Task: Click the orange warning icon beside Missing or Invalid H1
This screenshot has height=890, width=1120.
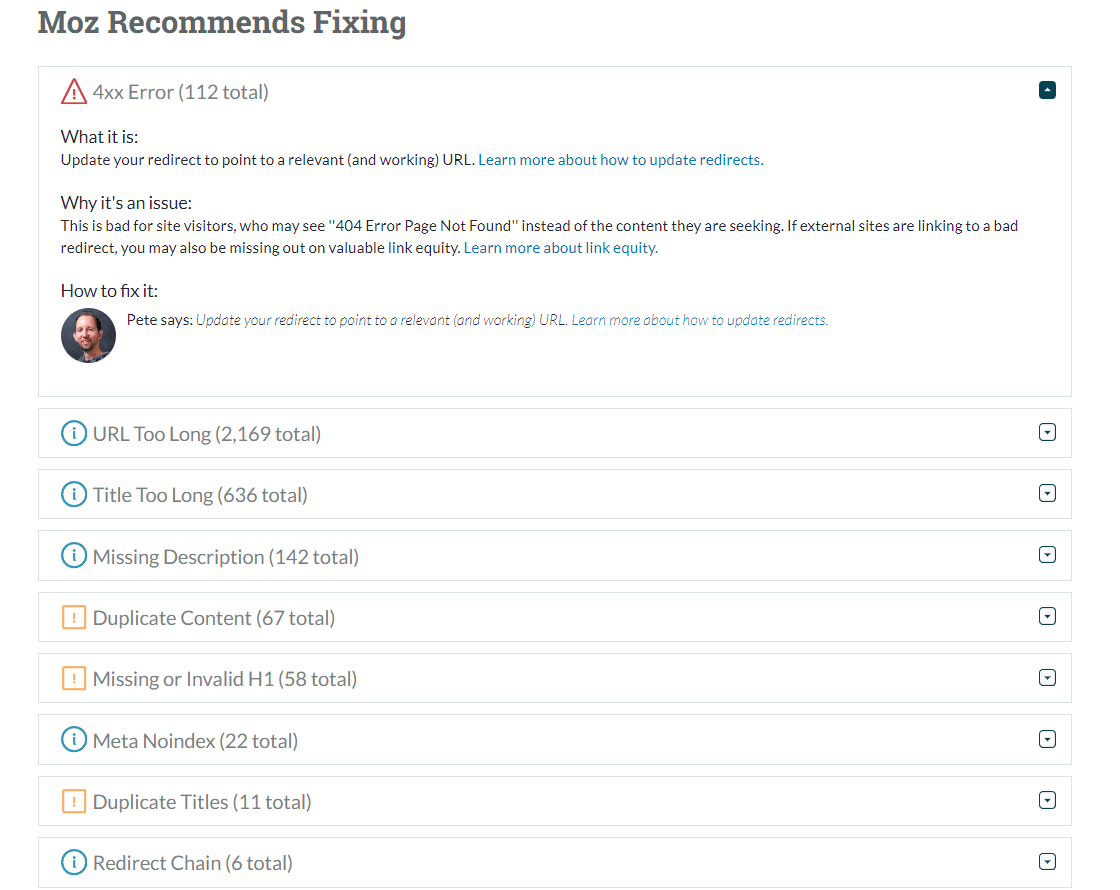Action: [74, 679]
